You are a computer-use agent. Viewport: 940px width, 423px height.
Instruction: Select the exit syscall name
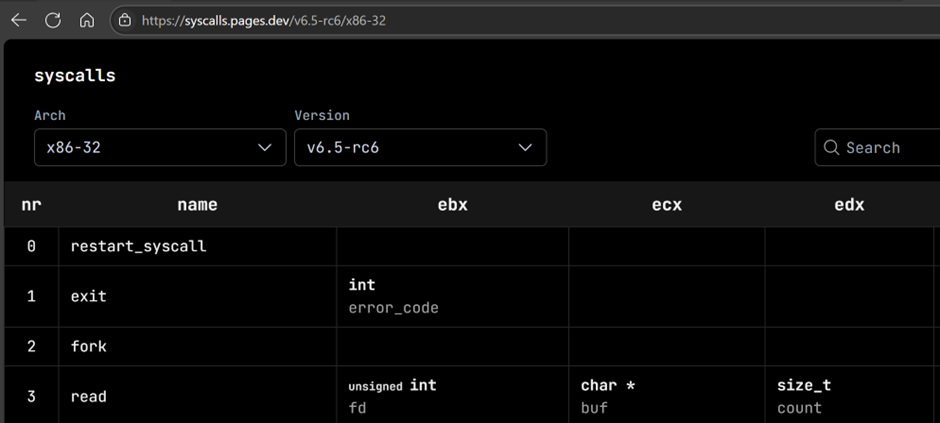88,296
